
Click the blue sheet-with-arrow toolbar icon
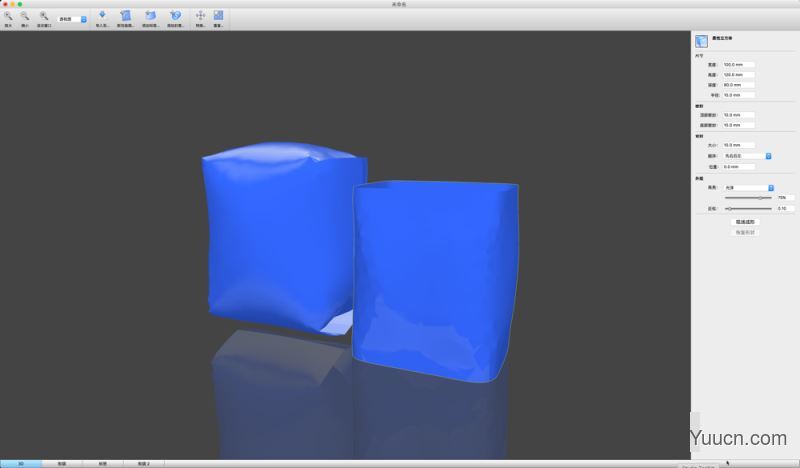(150, 15)
